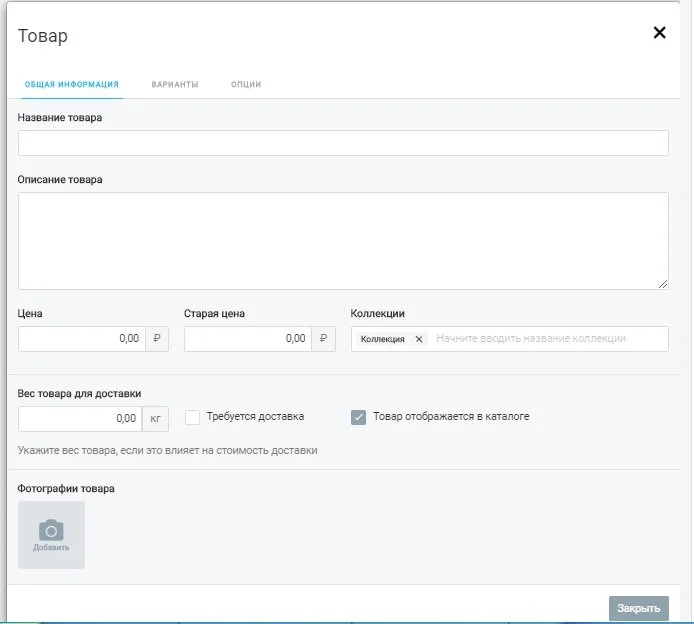Click the description textarea resize handle
Viewport: 694px width, 624px height.
[x=663, y=284]
